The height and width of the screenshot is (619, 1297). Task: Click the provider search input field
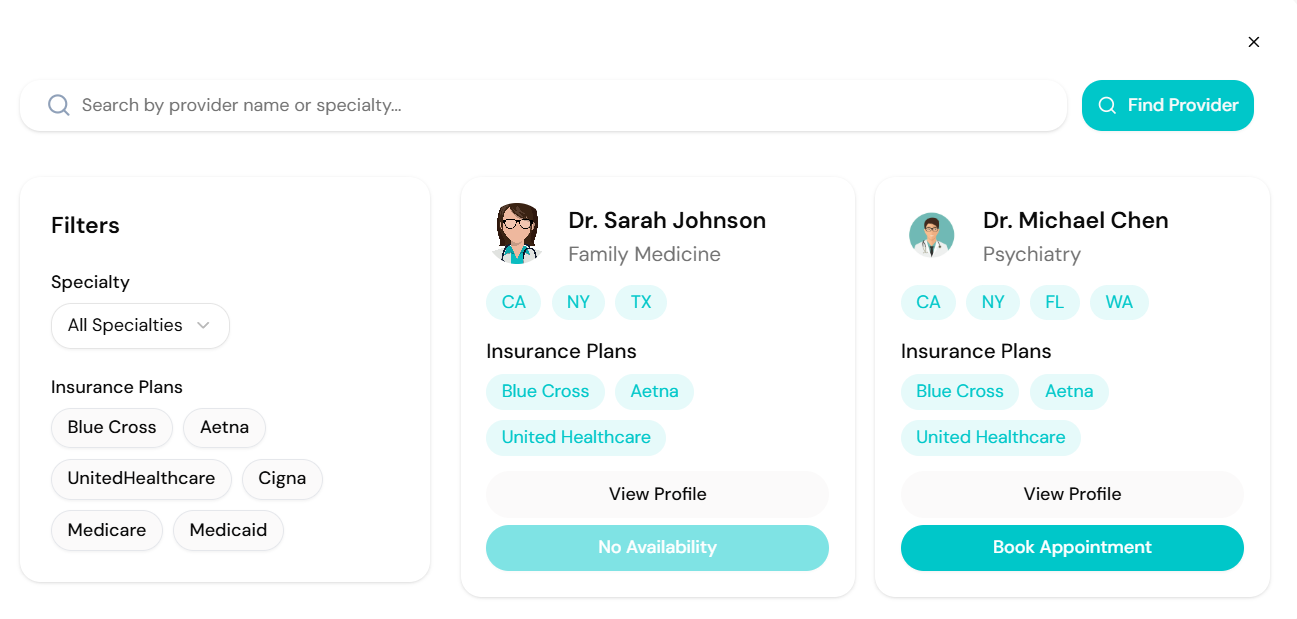tap(400, 105)
